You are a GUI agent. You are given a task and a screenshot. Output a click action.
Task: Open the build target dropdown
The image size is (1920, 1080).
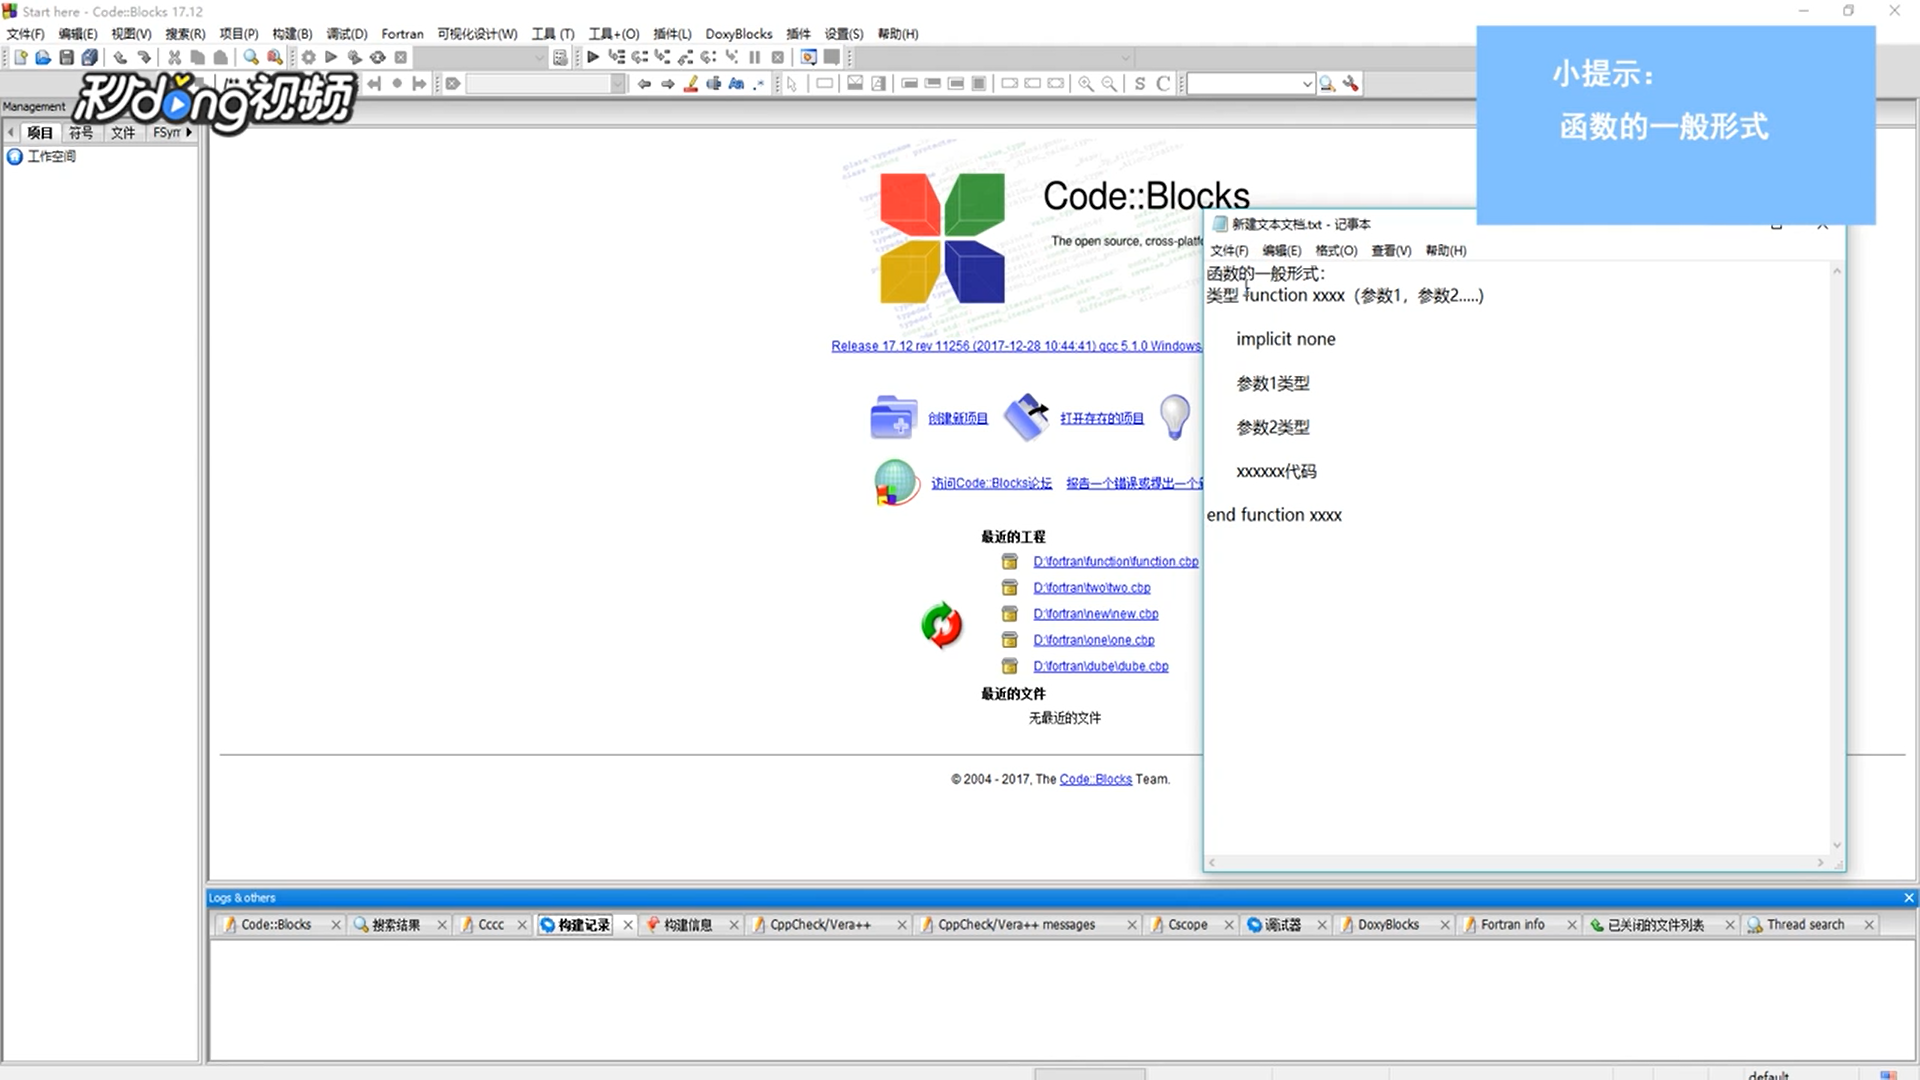(x=539, y=58)
